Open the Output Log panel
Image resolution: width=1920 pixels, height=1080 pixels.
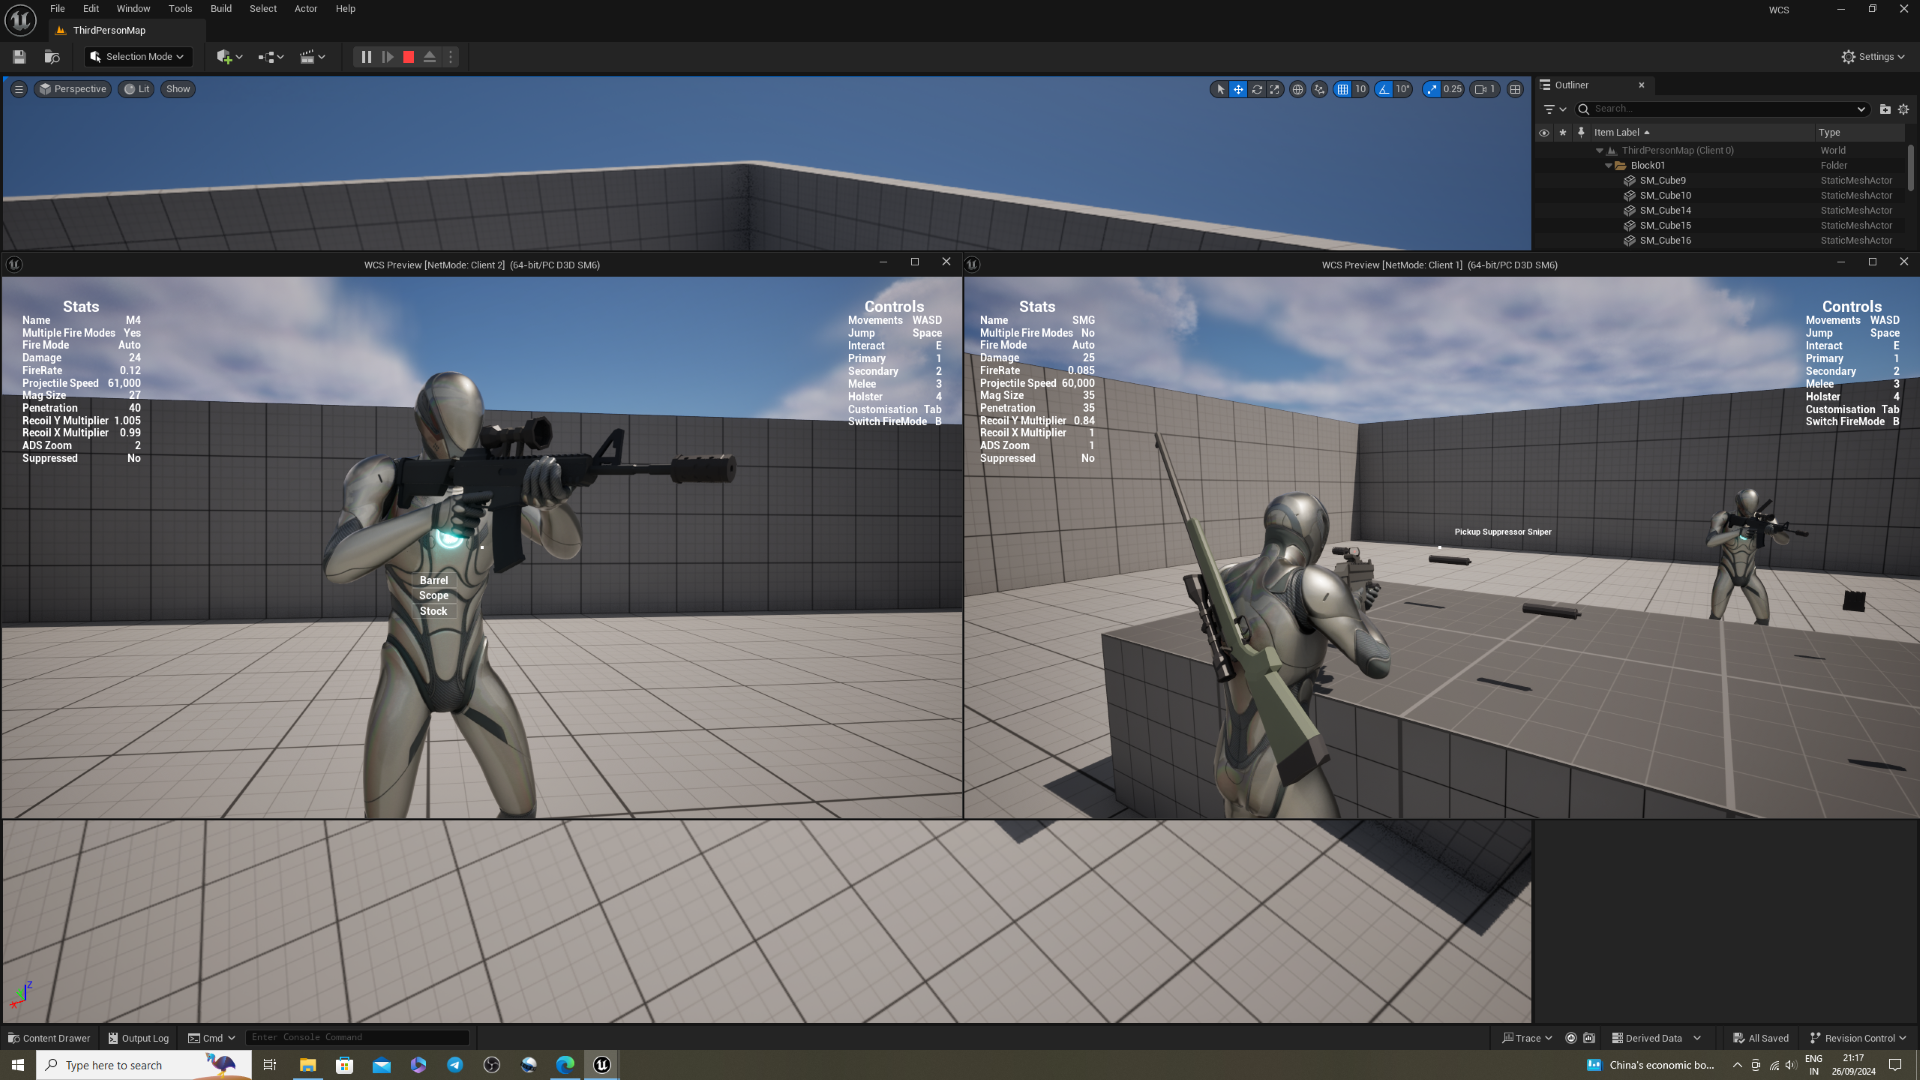[x=139, y=1038]
